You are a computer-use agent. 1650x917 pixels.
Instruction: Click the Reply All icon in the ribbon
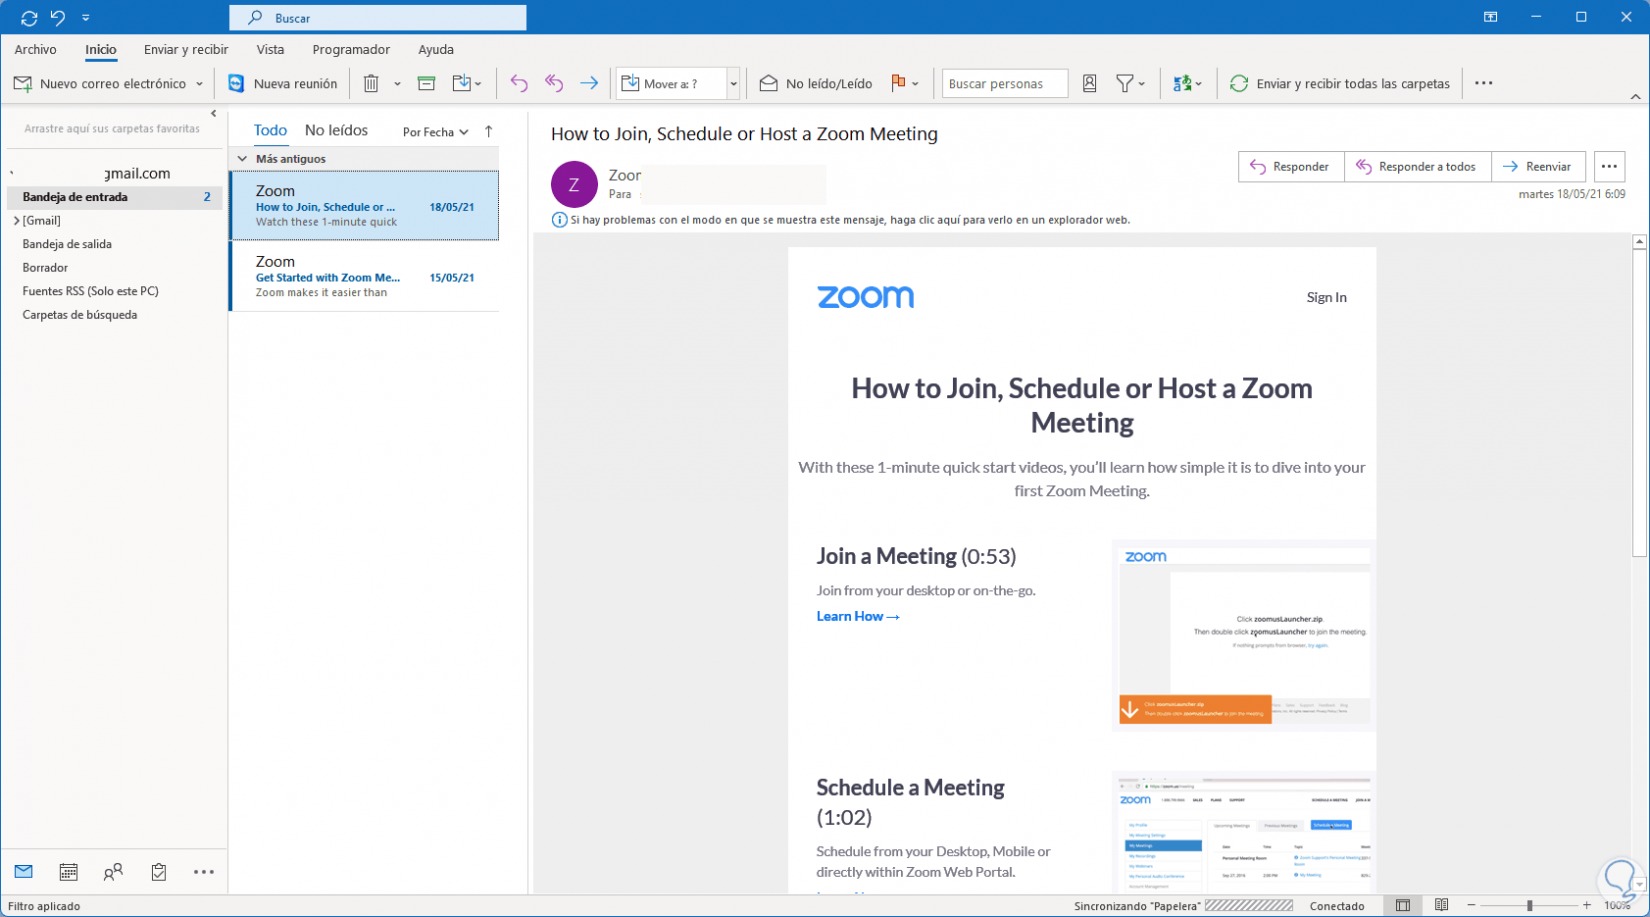tap(554, 84)
